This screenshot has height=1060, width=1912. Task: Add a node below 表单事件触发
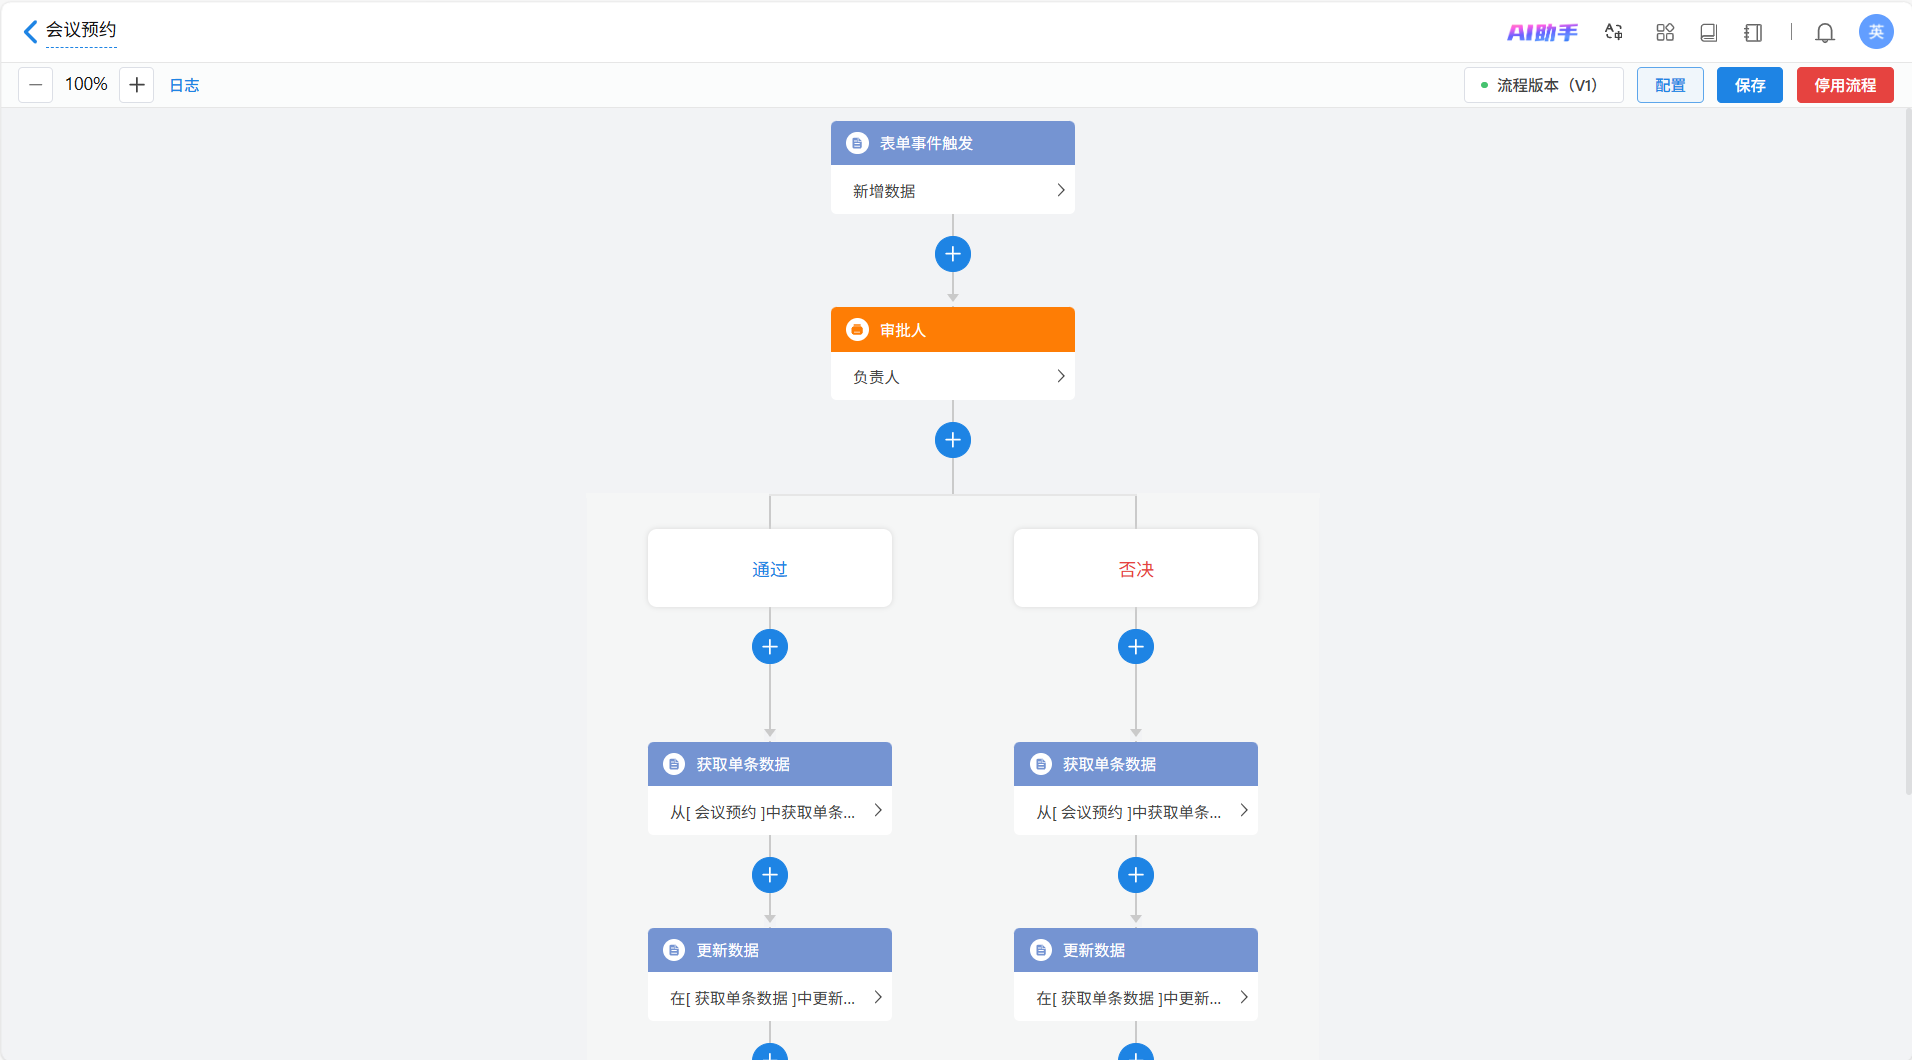click(953, 254)
